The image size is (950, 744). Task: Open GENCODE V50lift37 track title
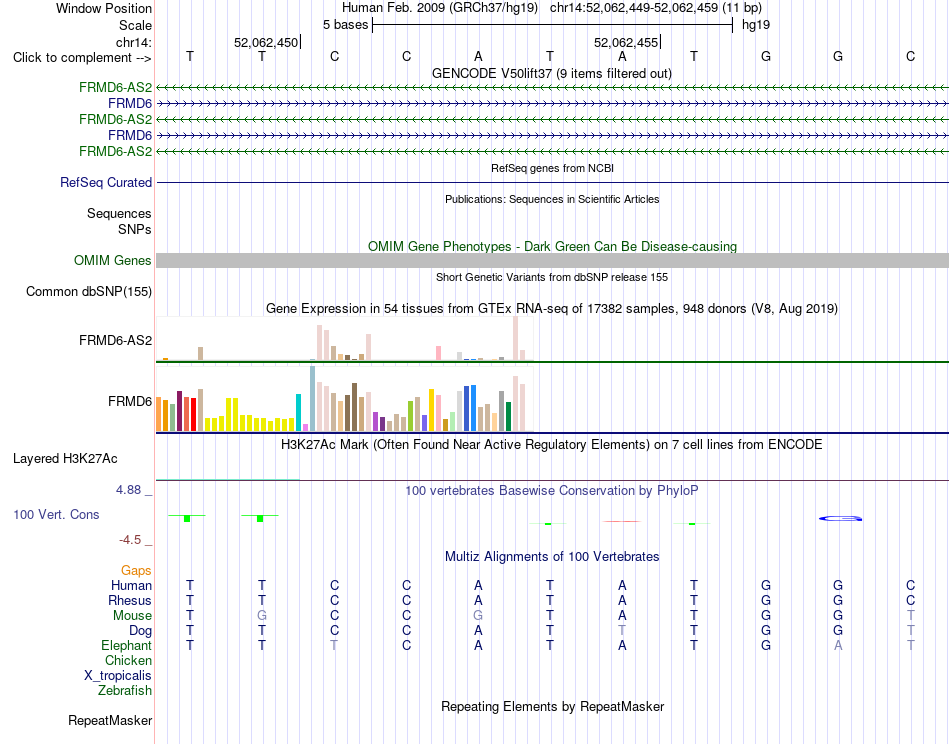tap(551, 73)
